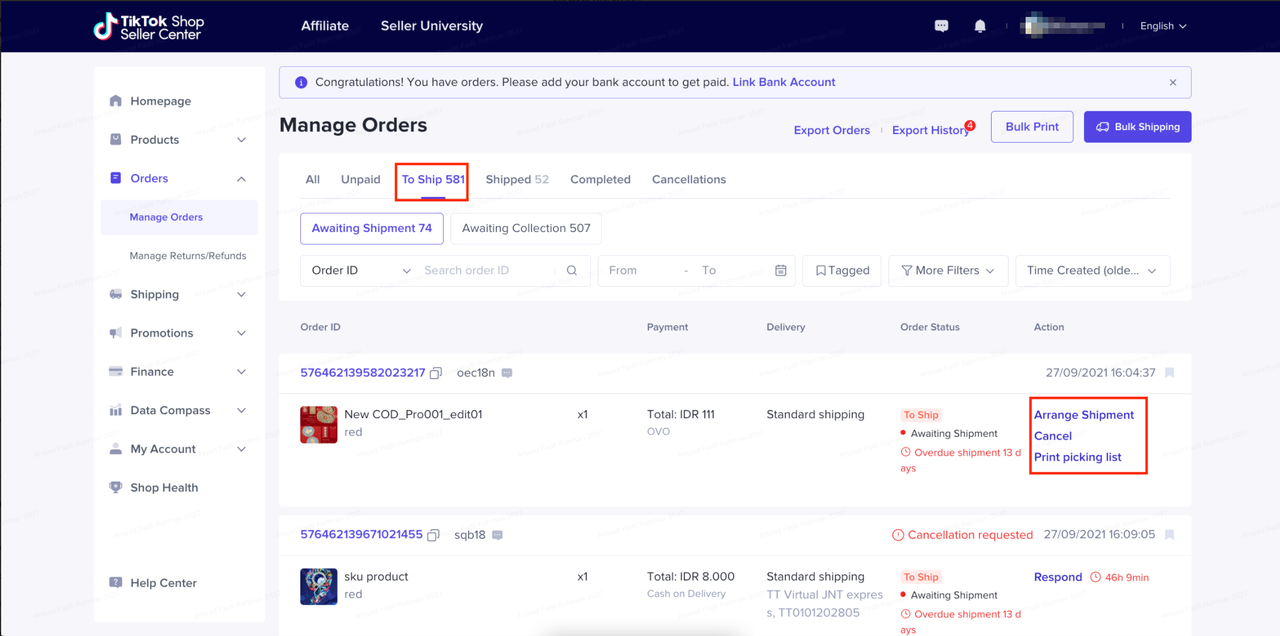Select the Awaiting Shipment 74 filter

[x=371, y=228]
